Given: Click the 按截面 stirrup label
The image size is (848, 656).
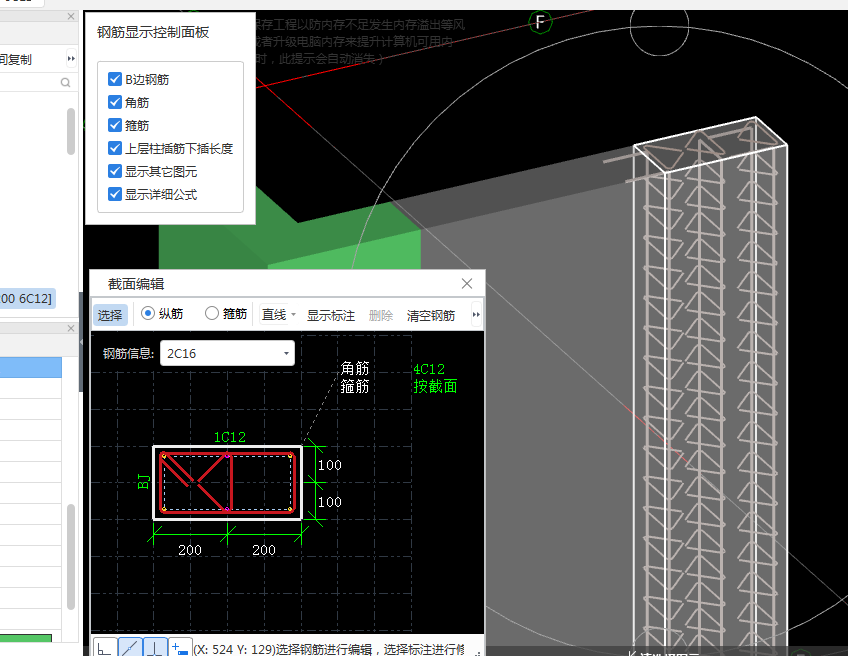Looking at the screenshot, I should tap(435, 386).
